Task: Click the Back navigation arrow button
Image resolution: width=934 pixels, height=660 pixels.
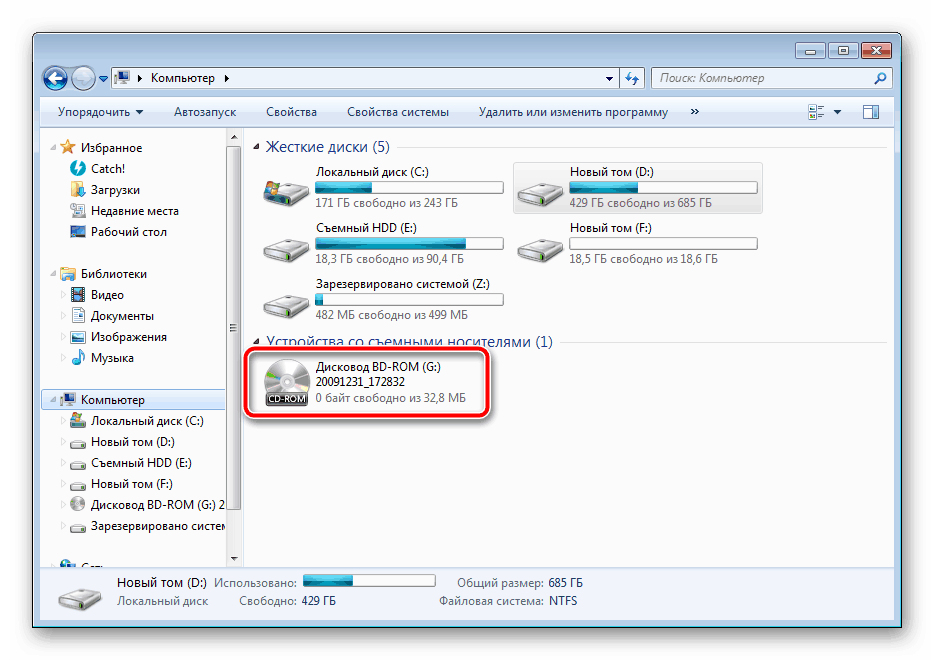Action: pyautogui.click(x=56, y=78)
